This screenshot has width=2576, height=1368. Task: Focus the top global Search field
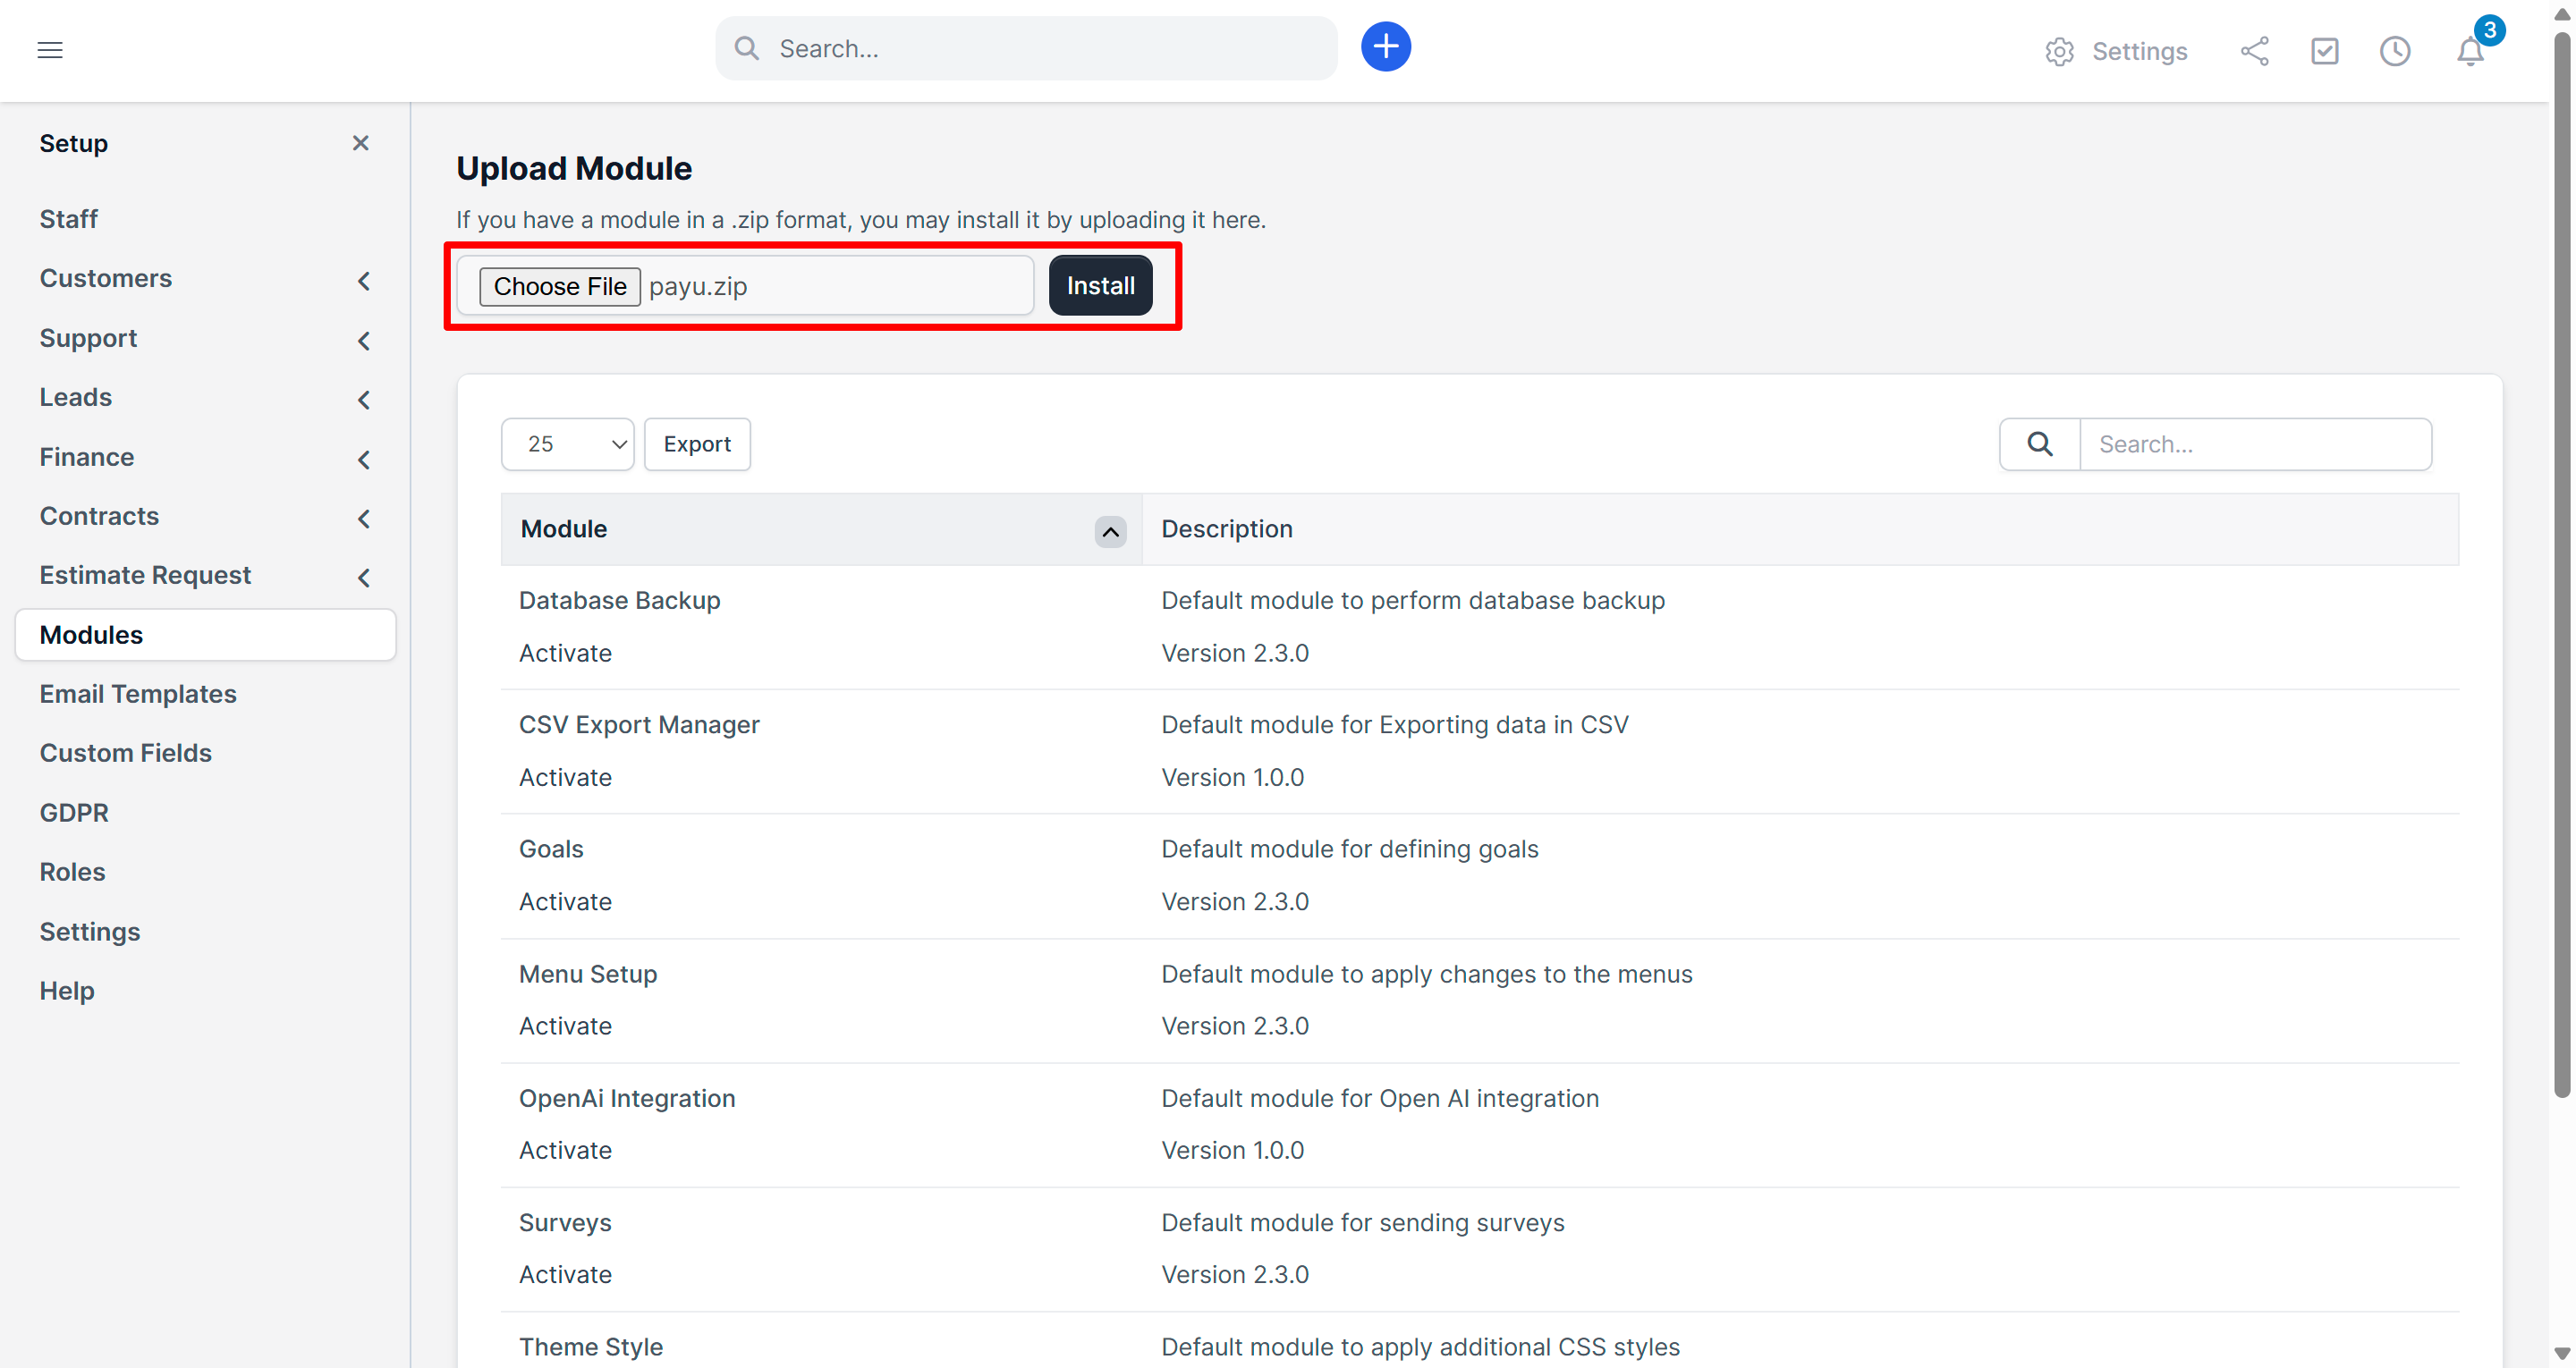point(1026,49)
